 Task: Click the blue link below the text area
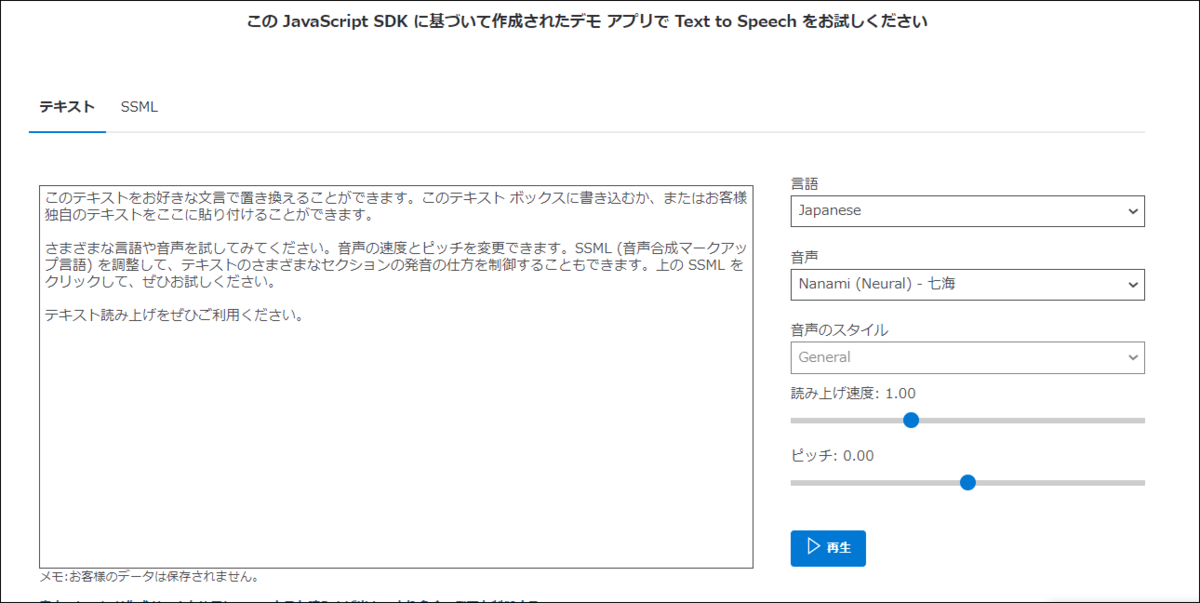coord(300,598)
